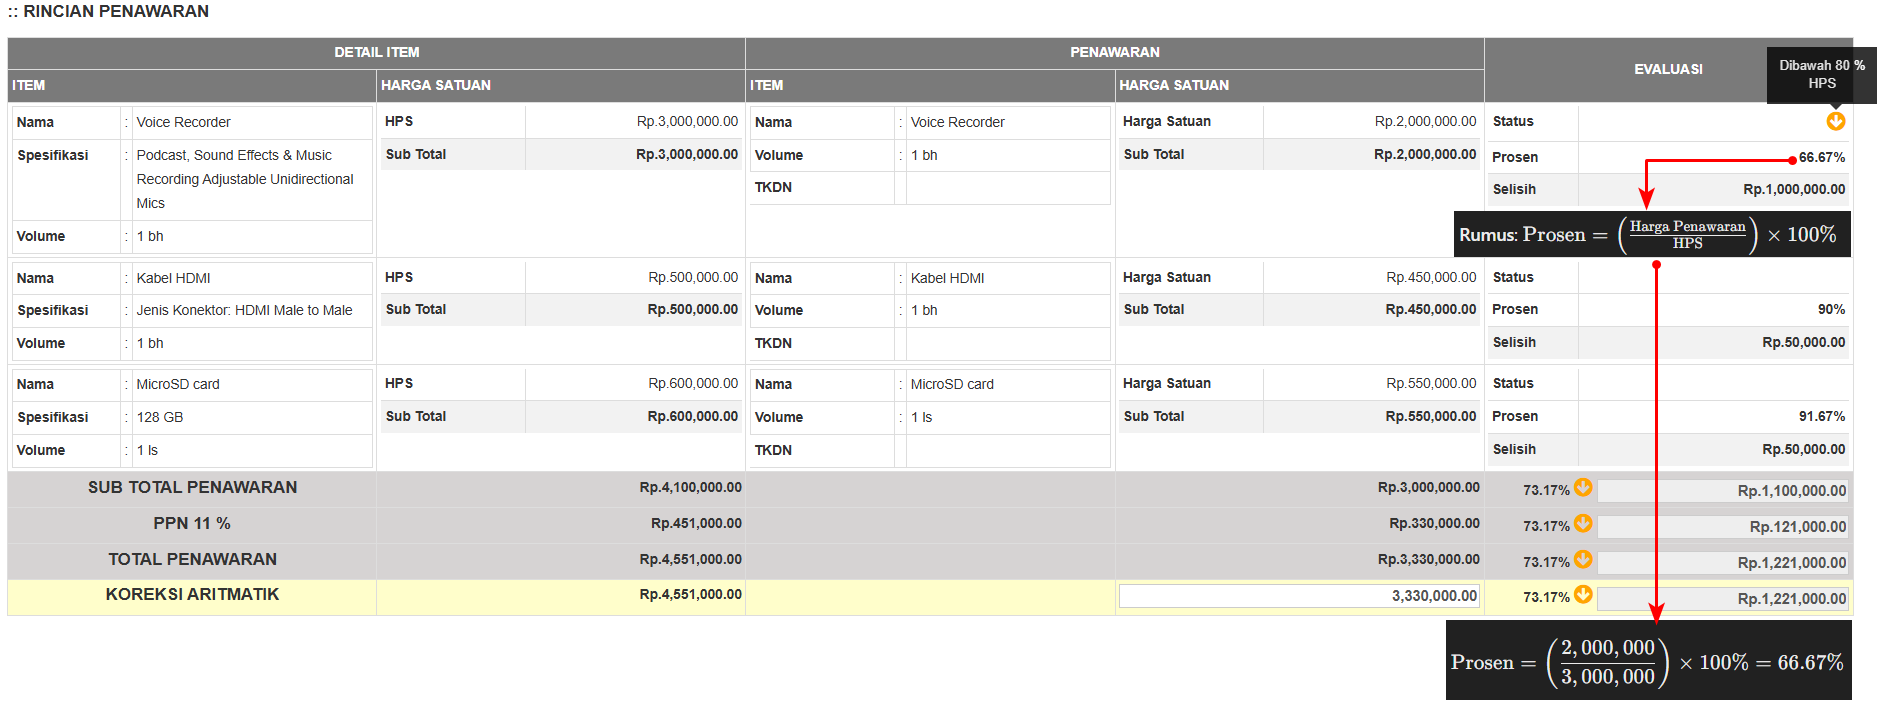
Task: Click Rp.1,221,000.00 field in Koreksi Aritmatik row
Action: pos(1722,599)
